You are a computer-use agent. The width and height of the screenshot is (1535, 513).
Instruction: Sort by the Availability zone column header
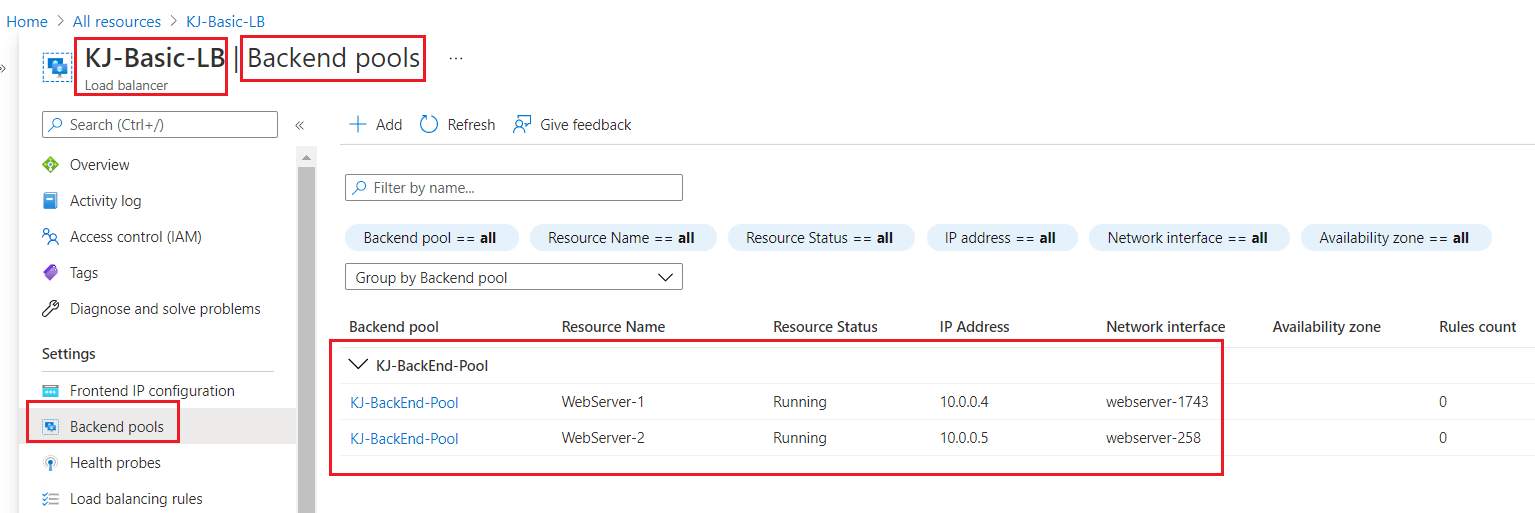point(1326,327)
